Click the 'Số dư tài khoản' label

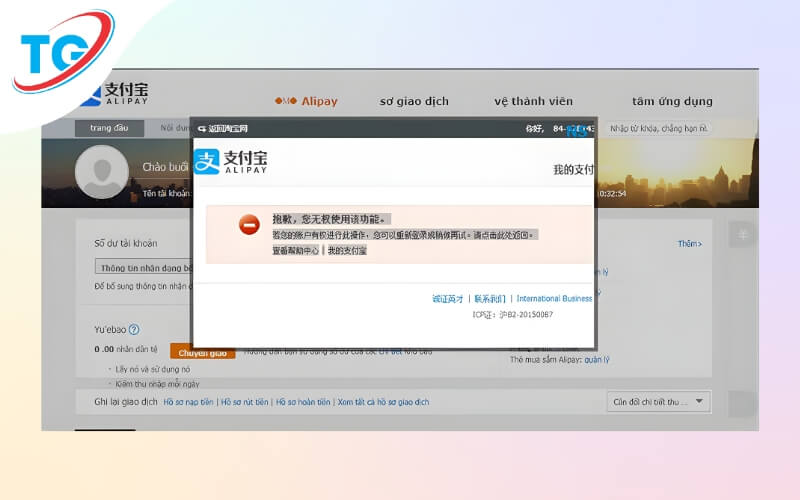click(126, 243)
